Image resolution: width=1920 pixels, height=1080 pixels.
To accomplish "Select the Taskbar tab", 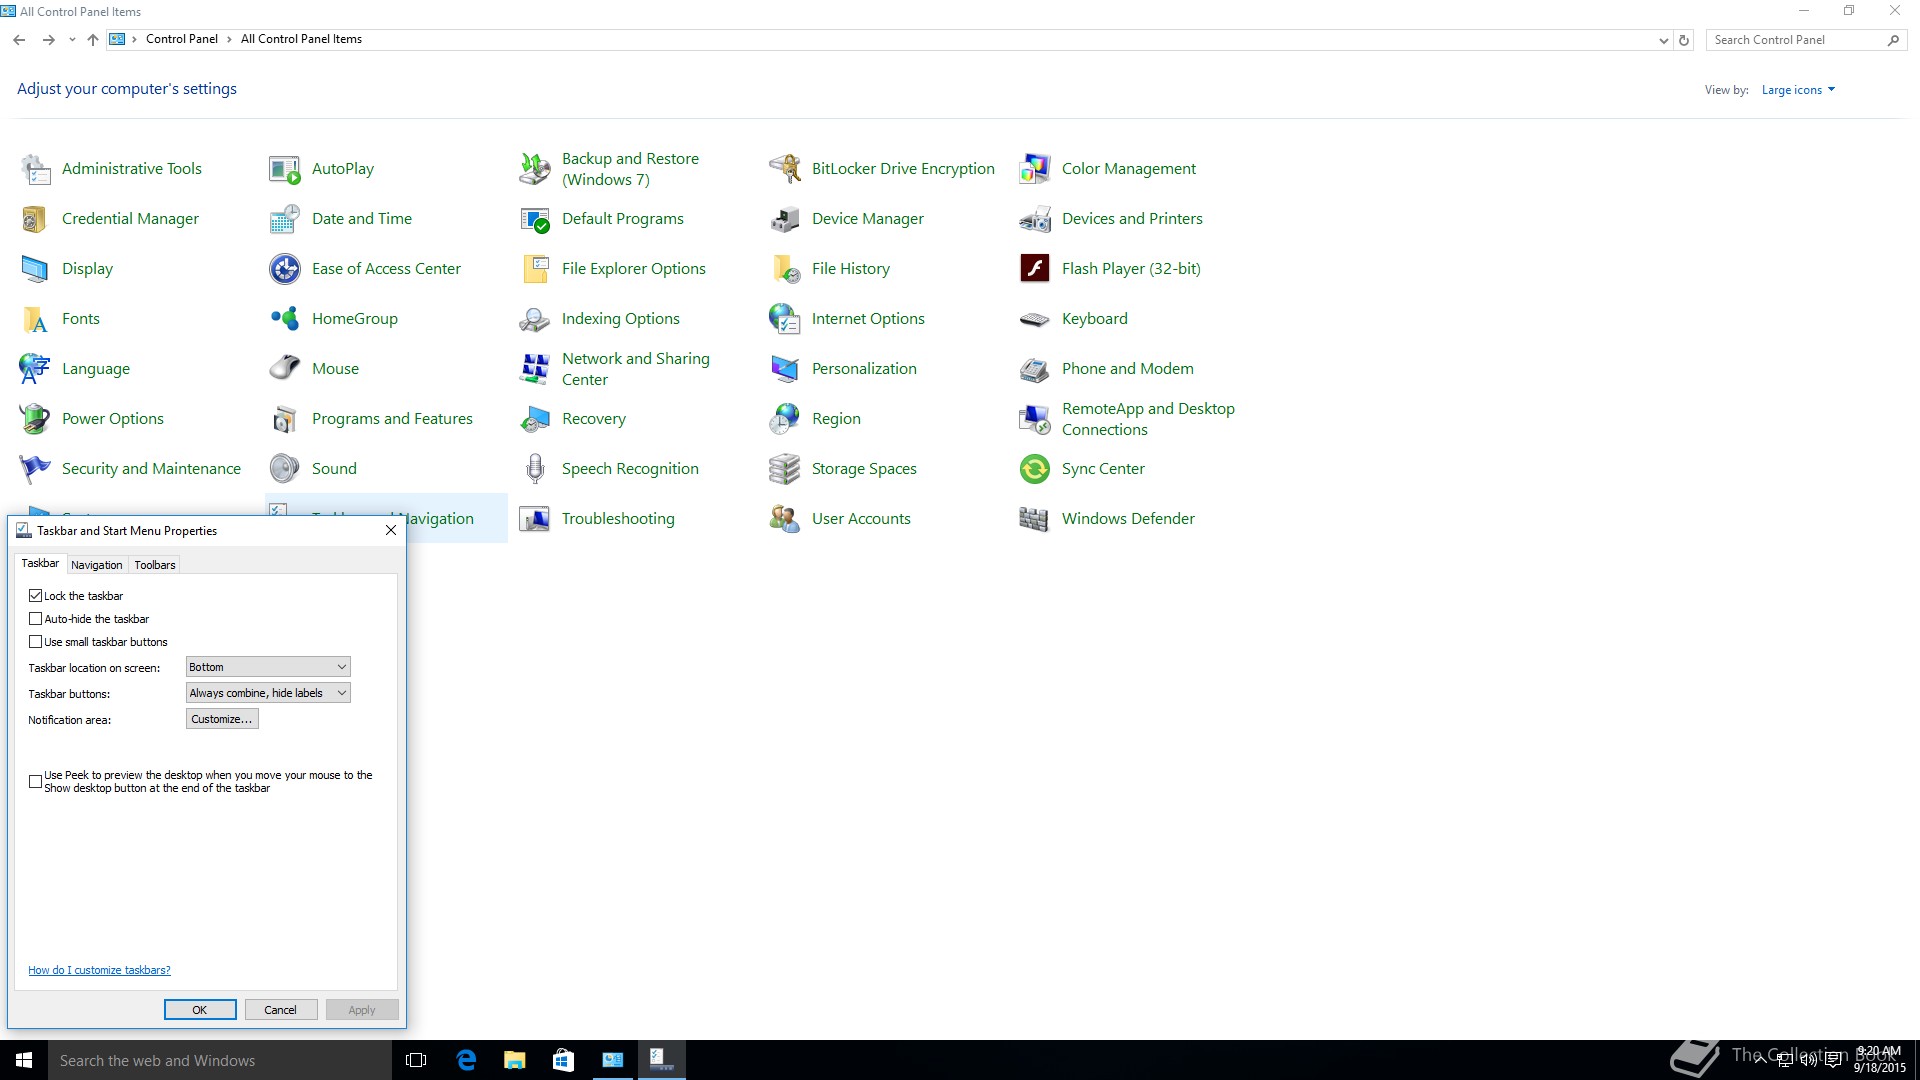I will (40, 564).
